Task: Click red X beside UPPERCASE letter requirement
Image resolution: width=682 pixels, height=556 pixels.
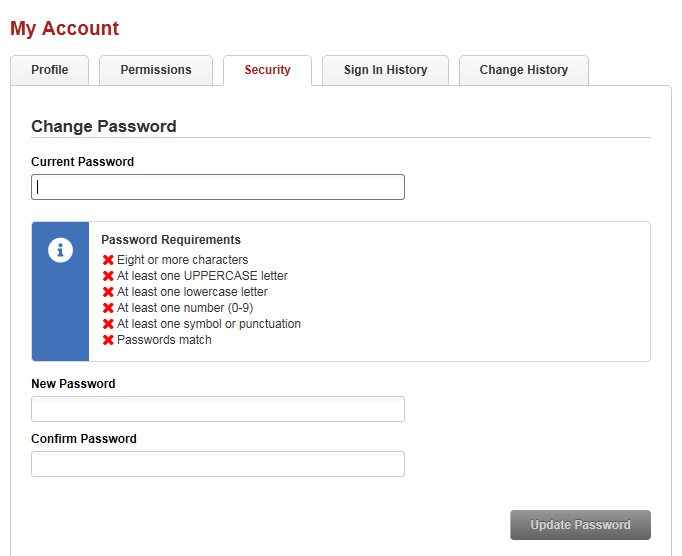Action: coord(108,276)
